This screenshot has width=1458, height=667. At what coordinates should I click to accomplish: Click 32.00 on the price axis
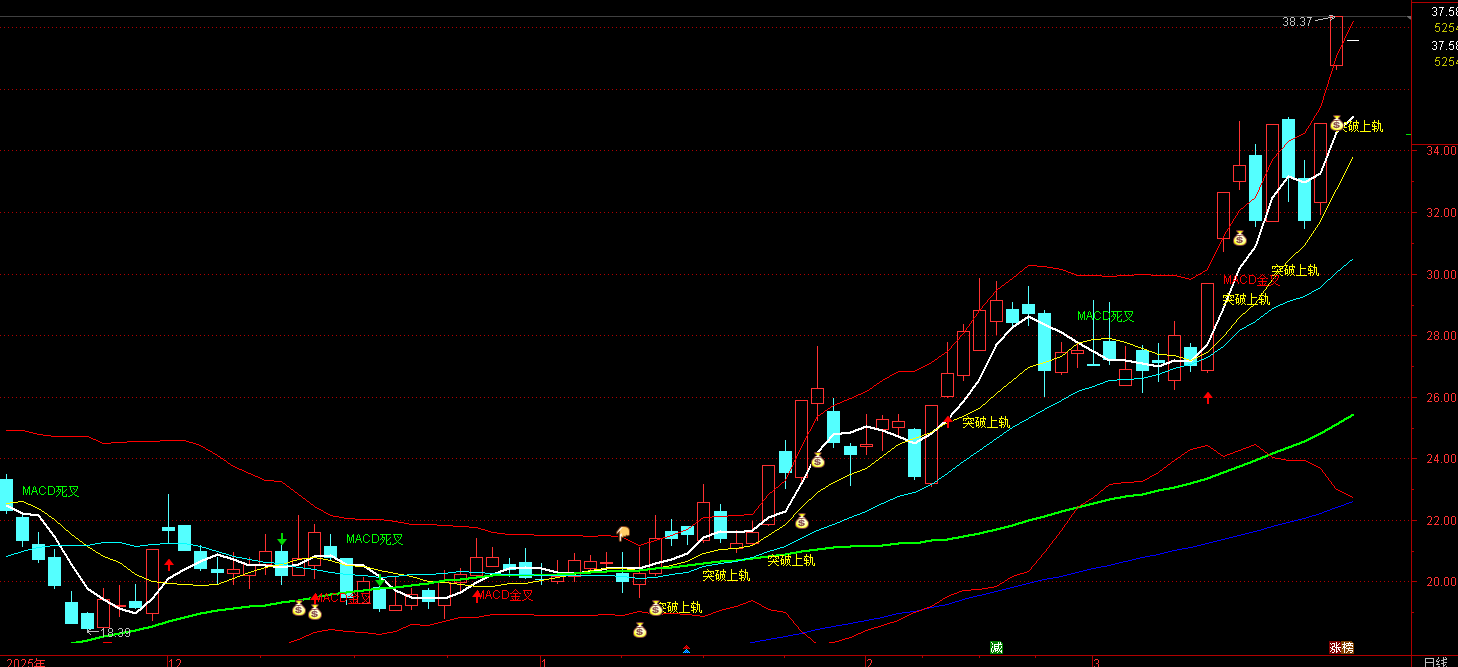coord(1443,213)
